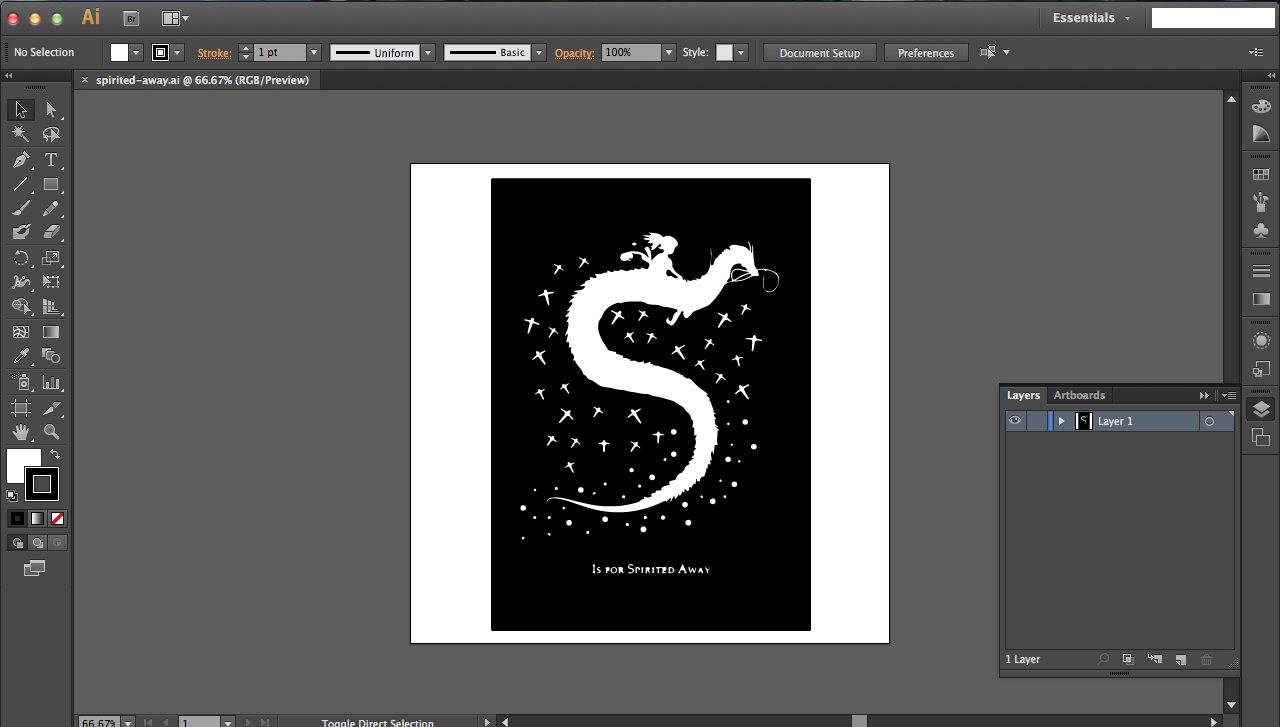Set paint mode to None
The height and width of the screenshot is (727, 1280).
[x=57, y=518]
